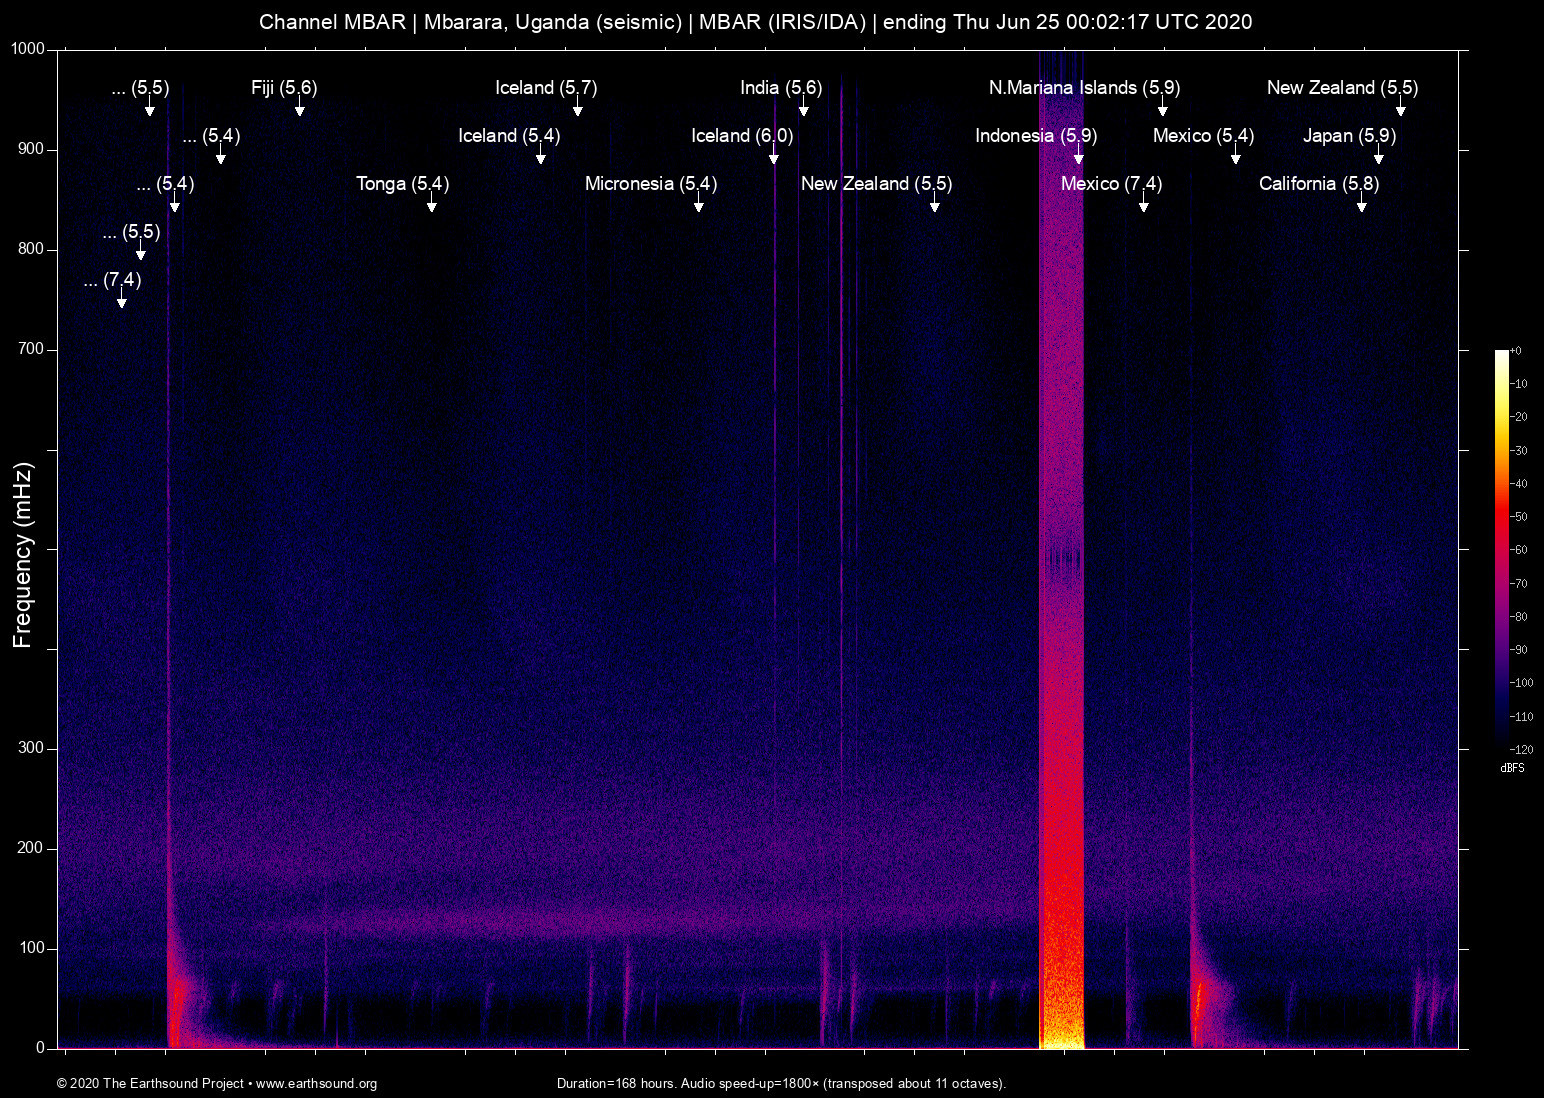Click the Frequency (mHz) axis label

23,555
